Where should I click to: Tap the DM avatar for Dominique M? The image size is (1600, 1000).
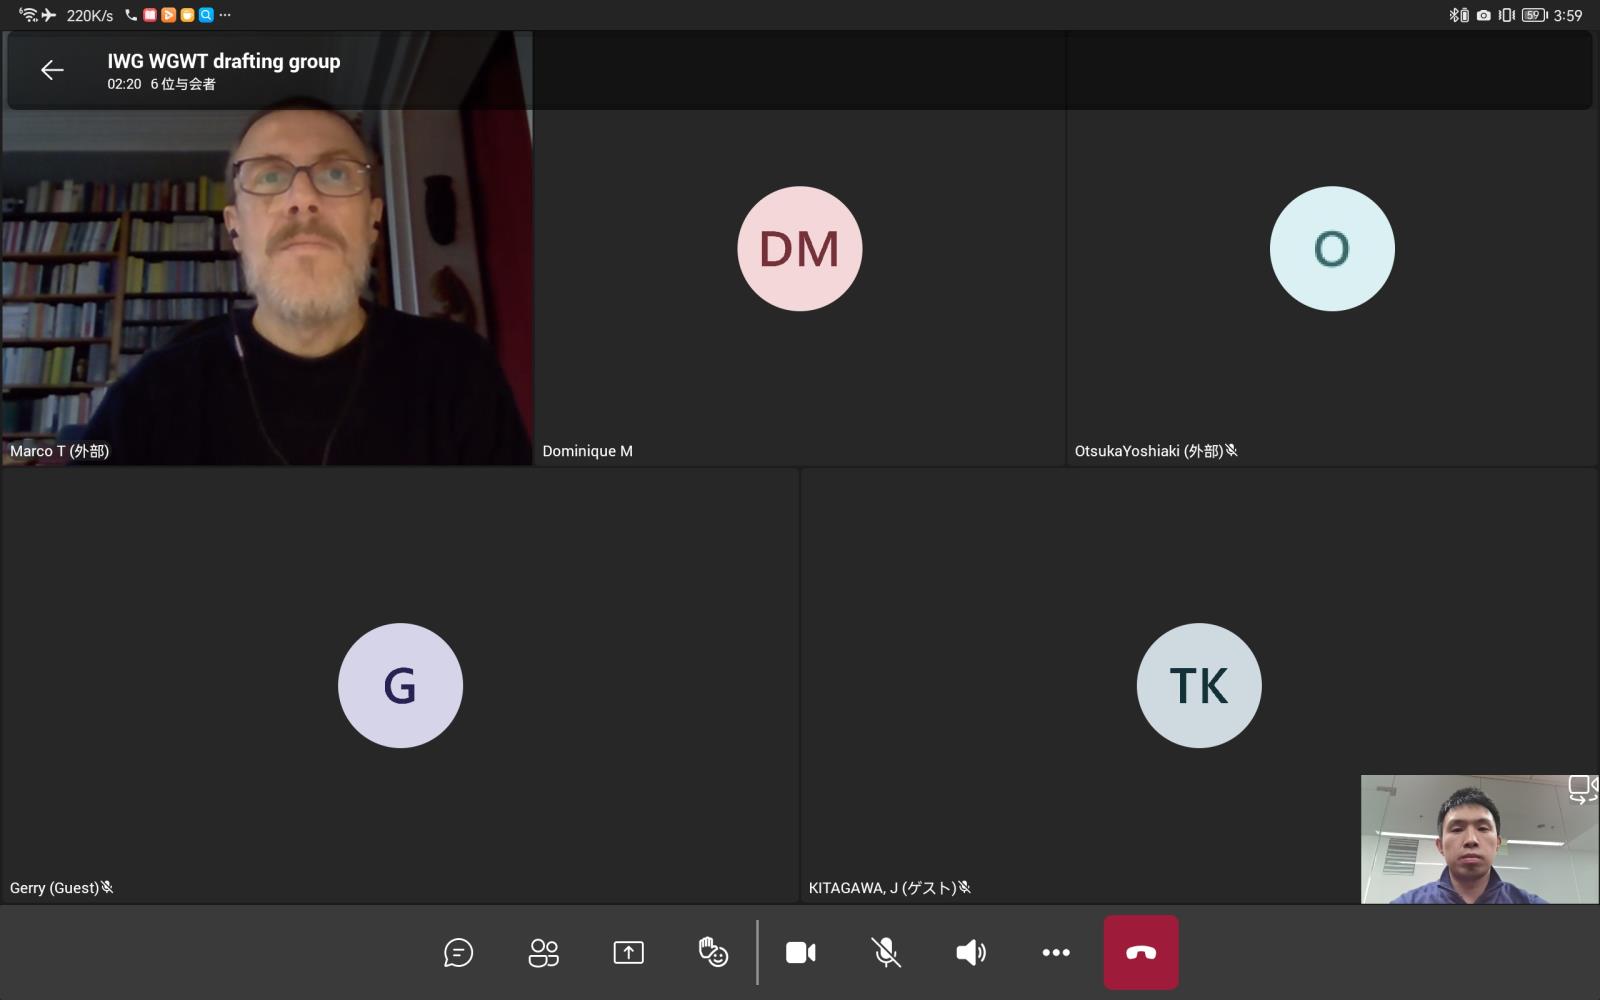pyautogui.click(x=799, y=249)
